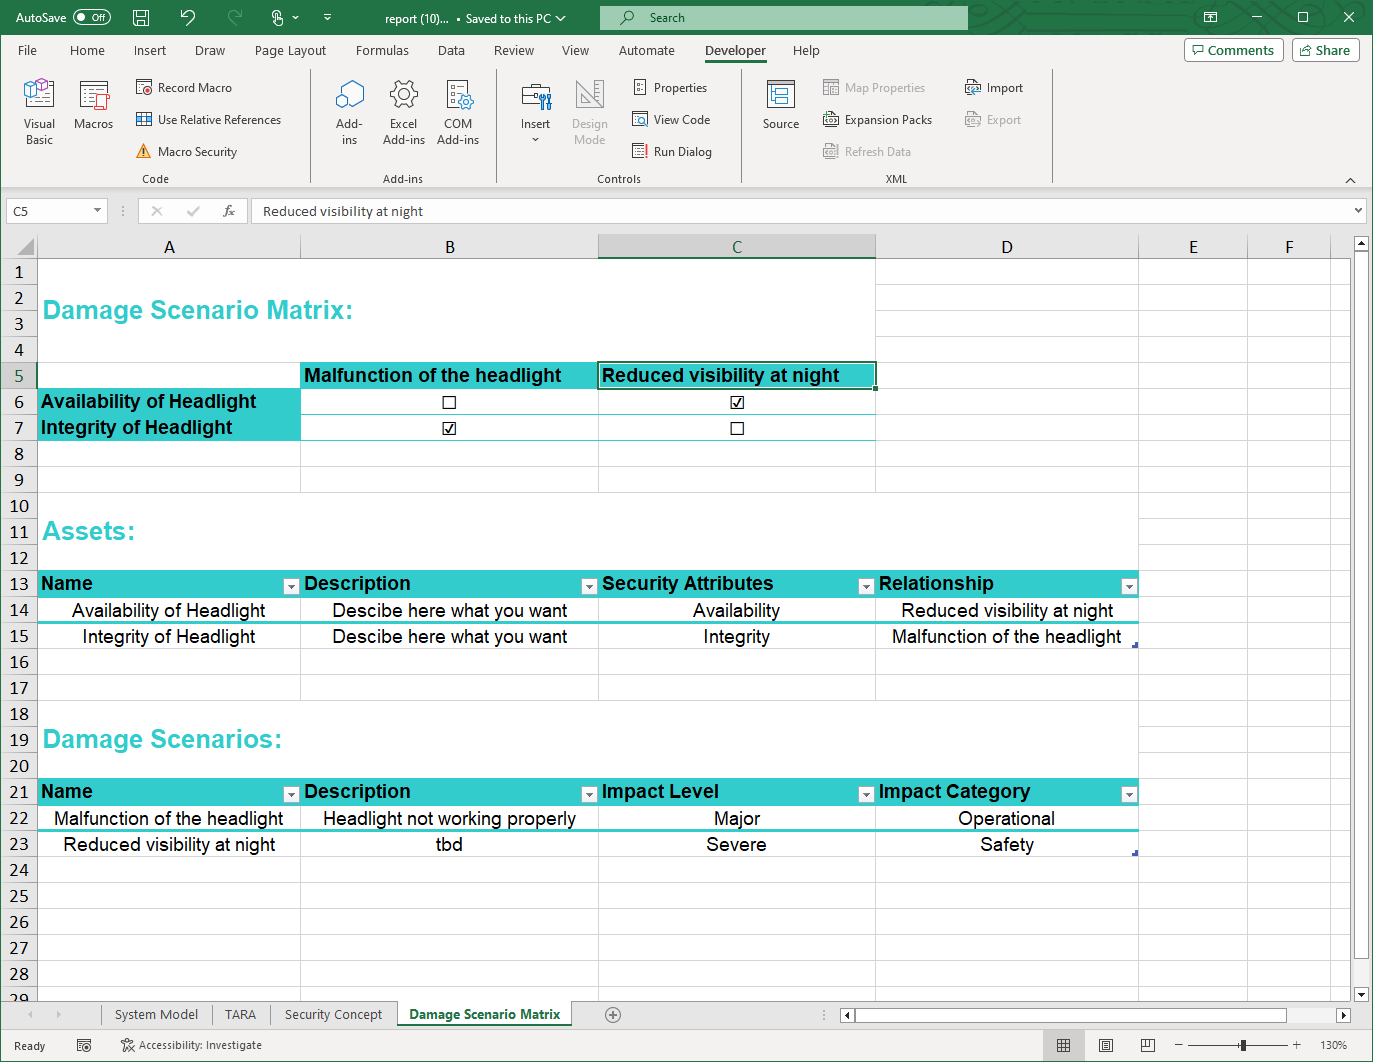Screen dimensions: 1373x1062
Task: Click the Search box in title bar
Action: coord(784,18)
